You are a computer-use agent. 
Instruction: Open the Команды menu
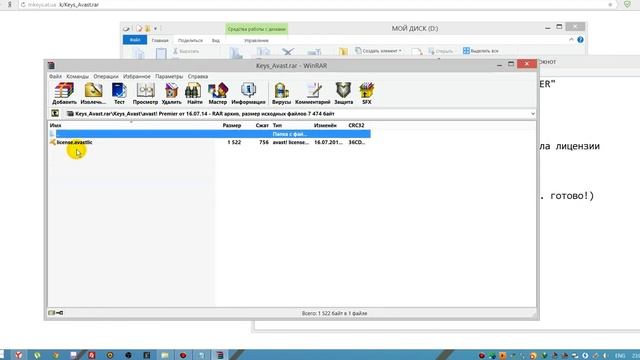tap(77, 76)
